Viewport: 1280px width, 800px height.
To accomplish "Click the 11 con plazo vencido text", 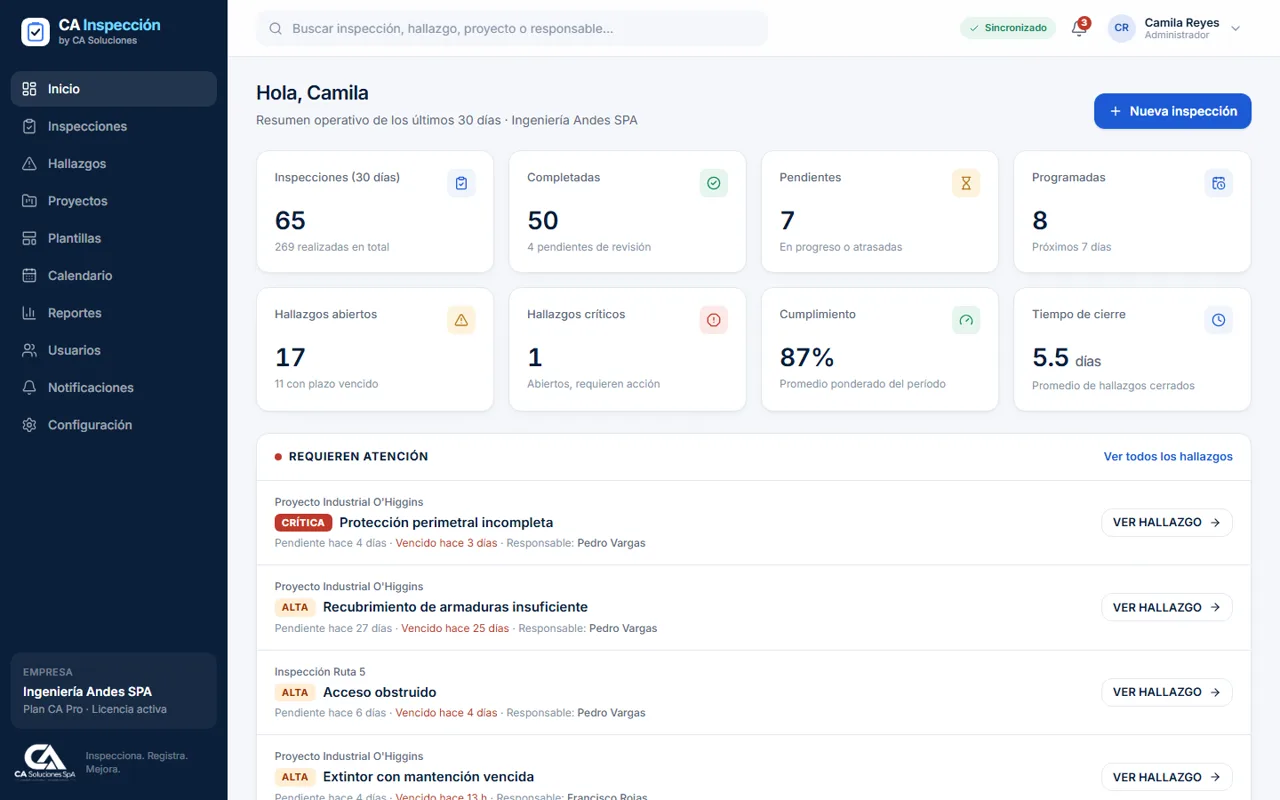I will 327,384.
